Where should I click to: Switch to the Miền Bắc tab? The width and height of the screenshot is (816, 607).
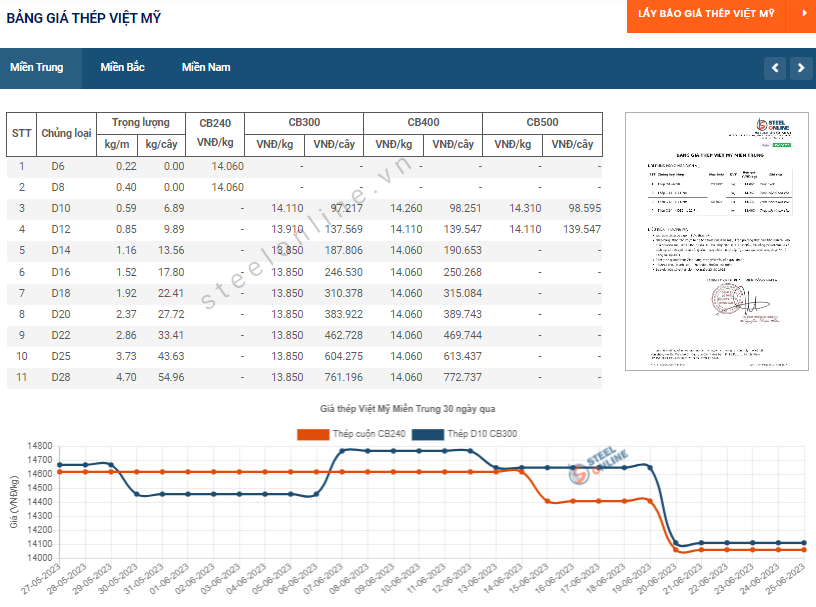click(x=122, y=68)
